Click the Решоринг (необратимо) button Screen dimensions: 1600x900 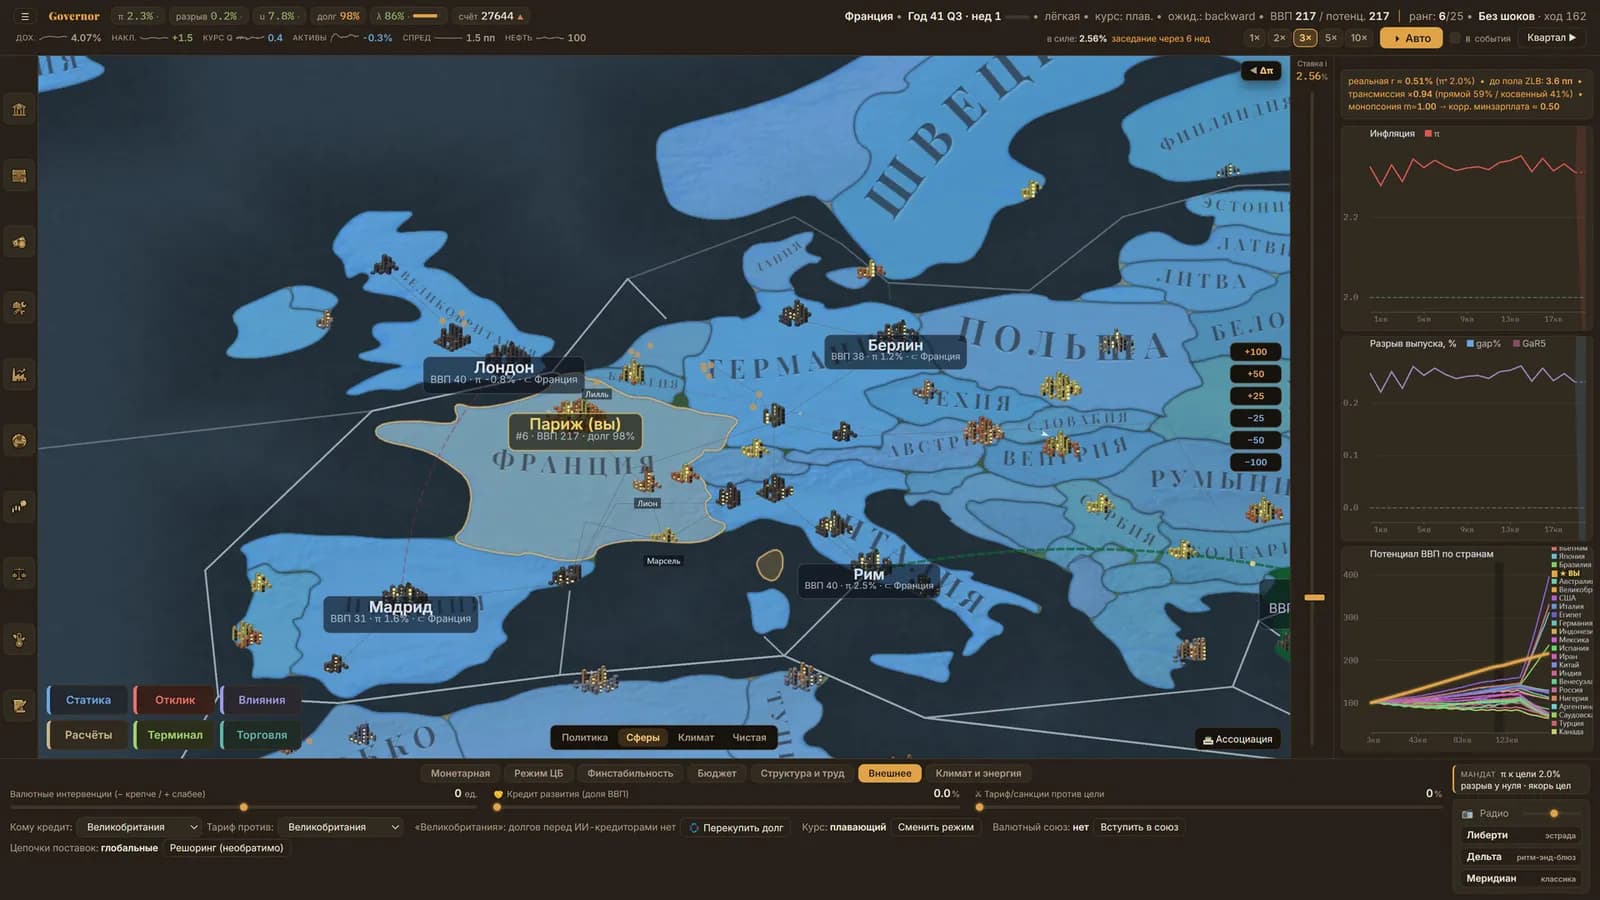pyautogui.click(x=226, y=848)
